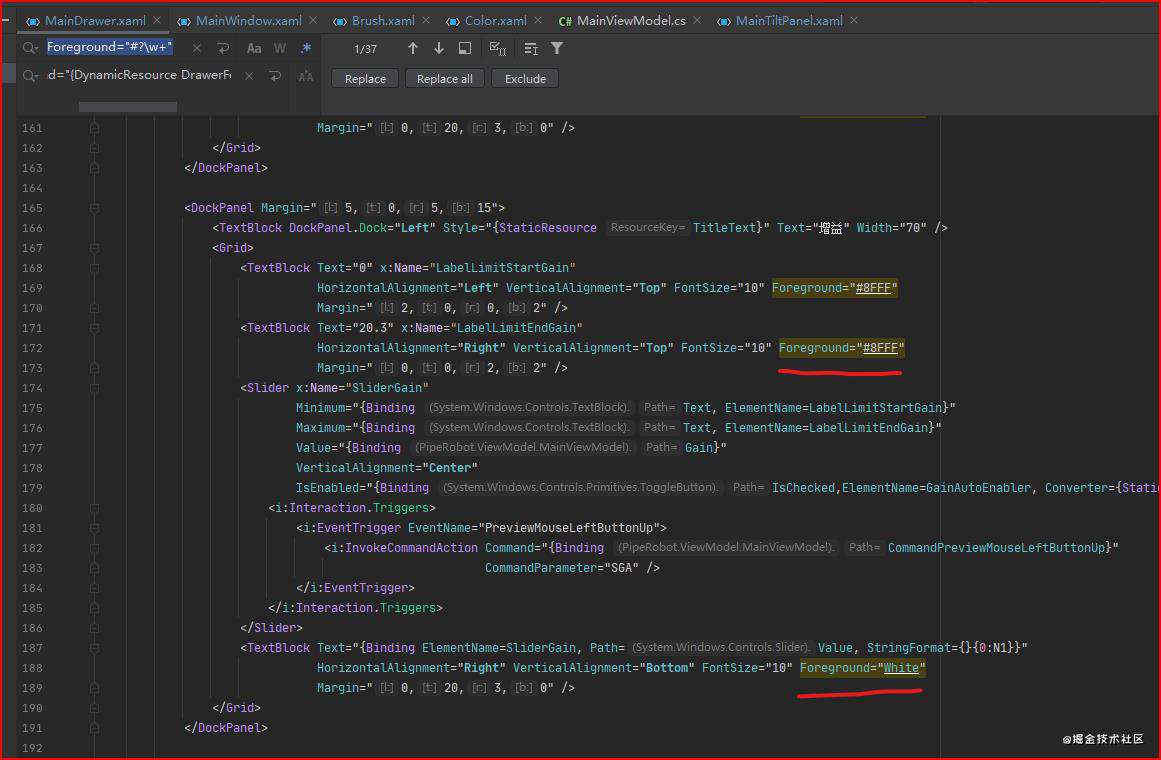
Task: Open the search filter options
Action: pos(557,48)
